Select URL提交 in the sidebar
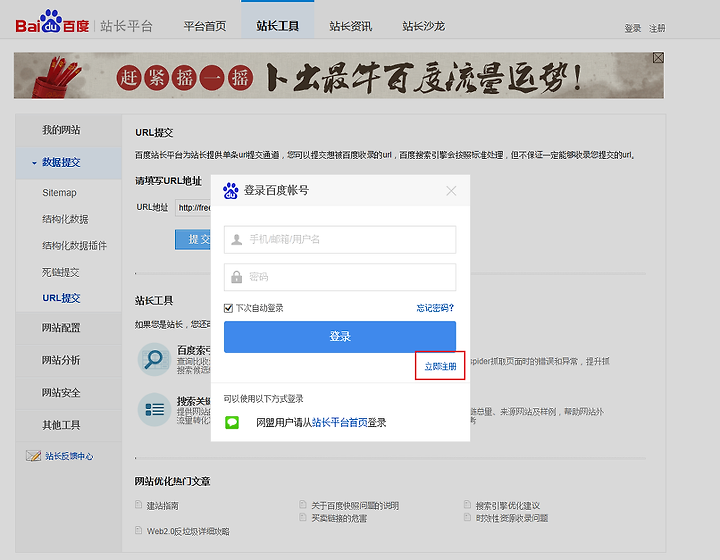Viewport: 720px width, 560px height. pos(61,298)
